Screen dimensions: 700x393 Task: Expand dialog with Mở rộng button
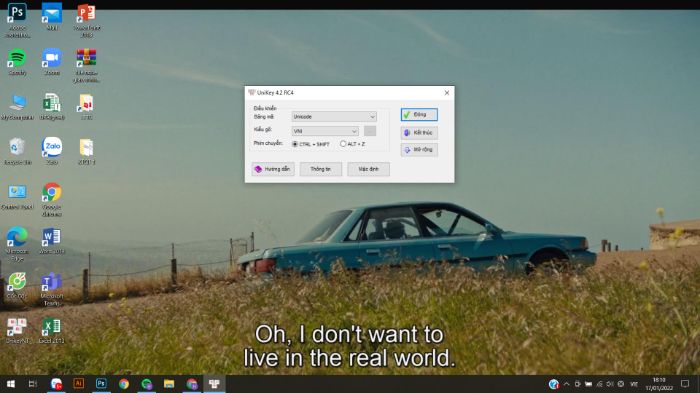tap(419, 150)
